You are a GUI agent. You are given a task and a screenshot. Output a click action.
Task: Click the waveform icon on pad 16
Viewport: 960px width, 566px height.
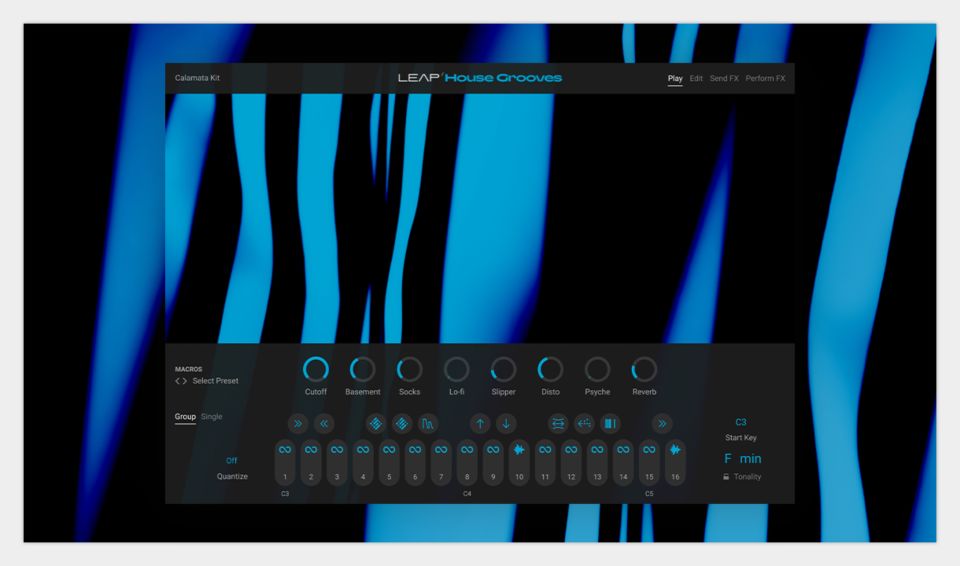point(675,451)
